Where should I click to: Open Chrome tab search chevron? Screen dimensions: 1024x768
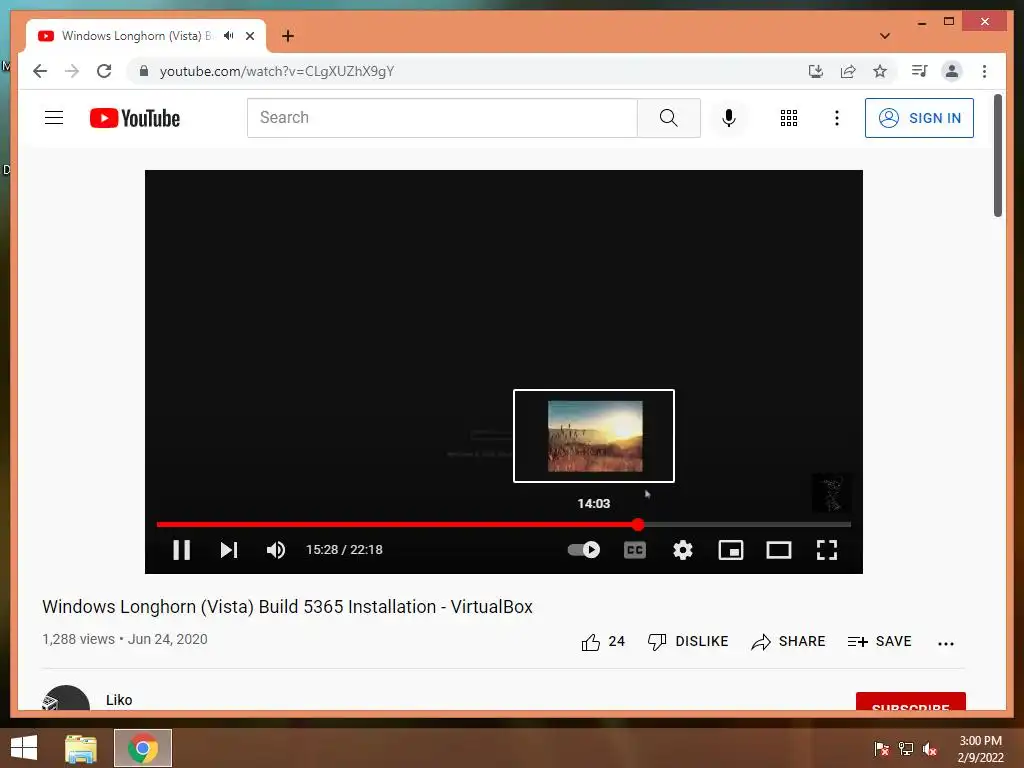pos(885,36)
